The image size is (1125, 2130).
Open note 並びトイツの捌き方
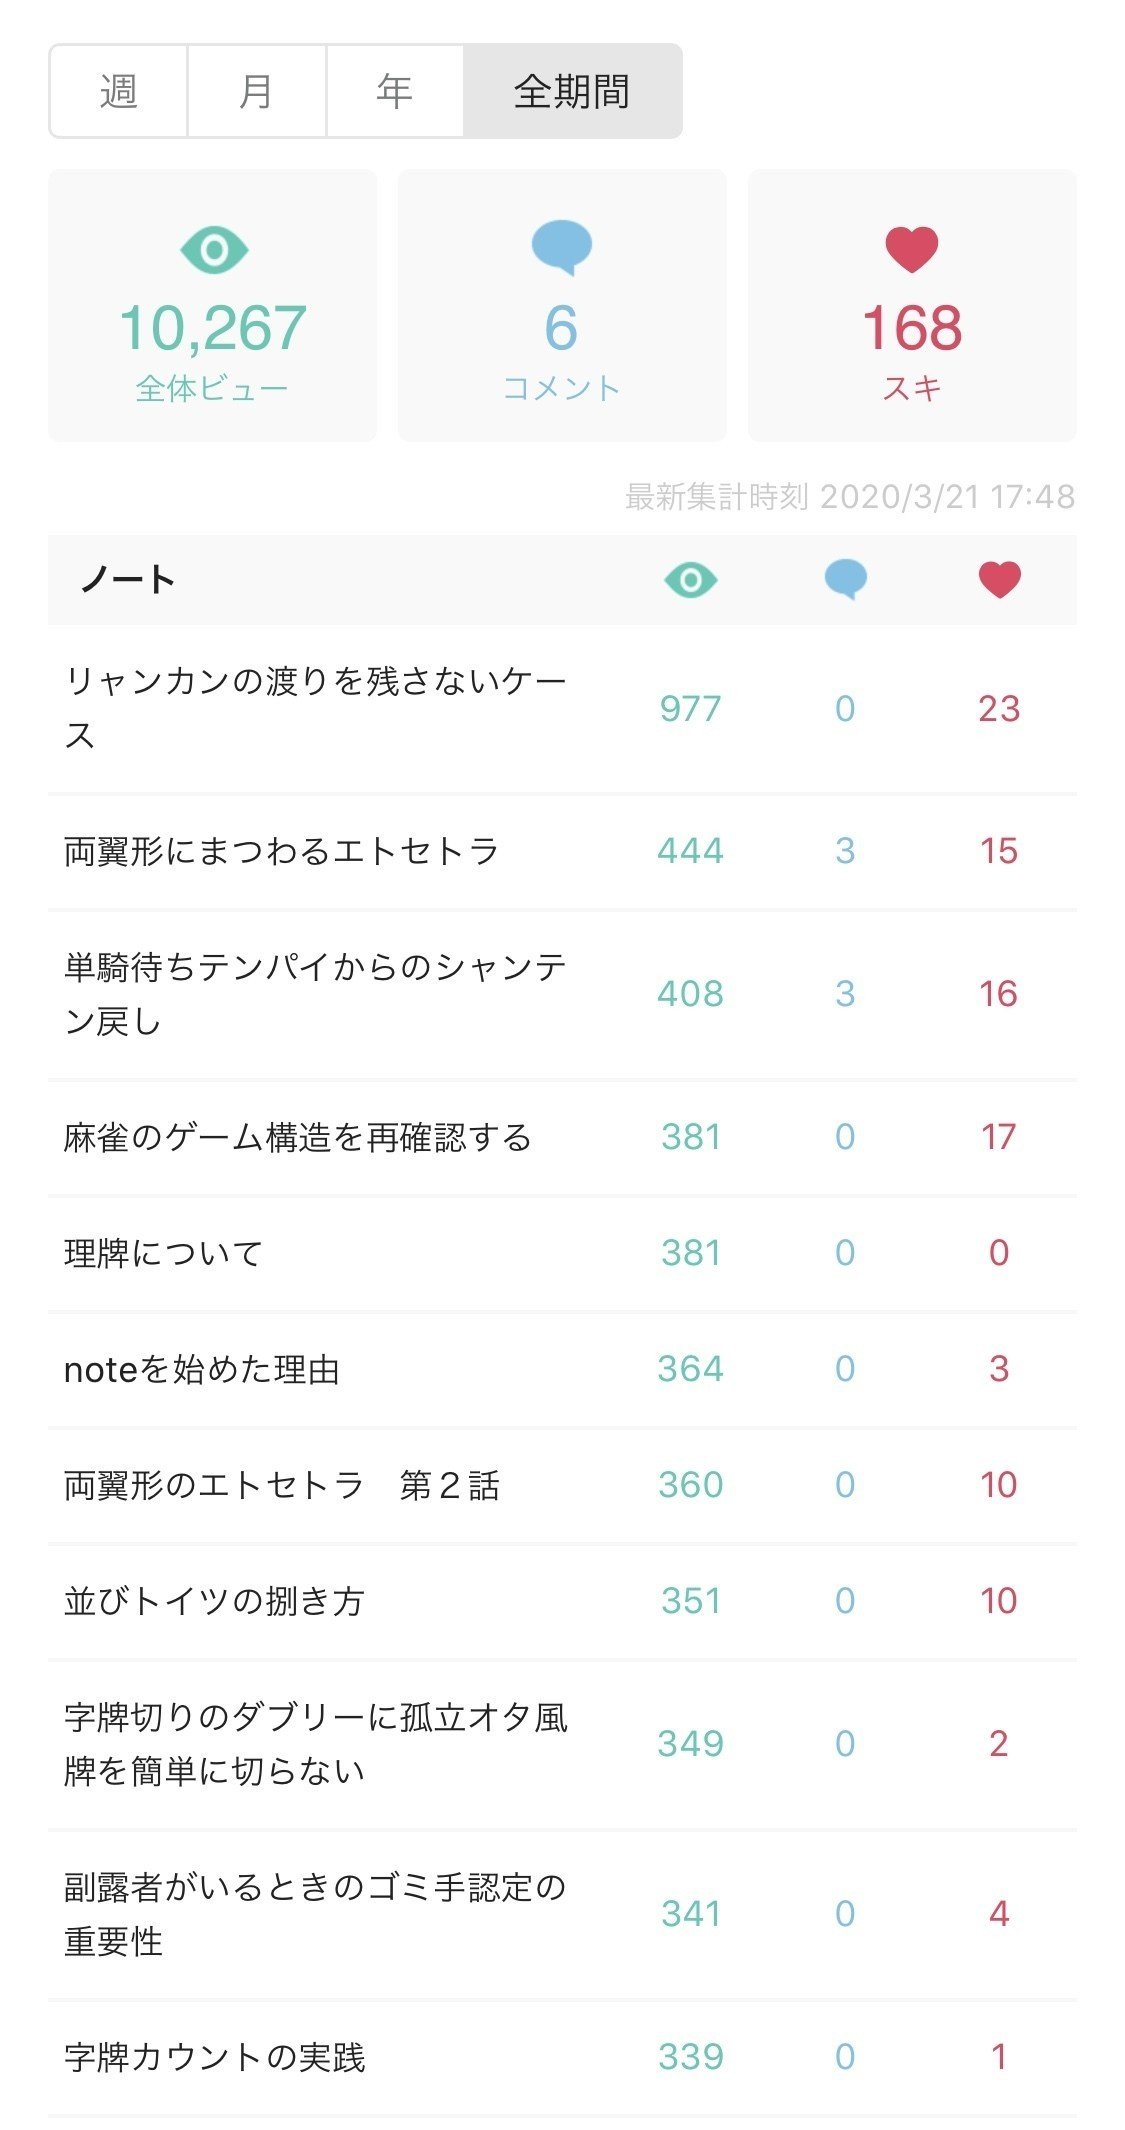pyautogui.click(x=214, y=1601)
